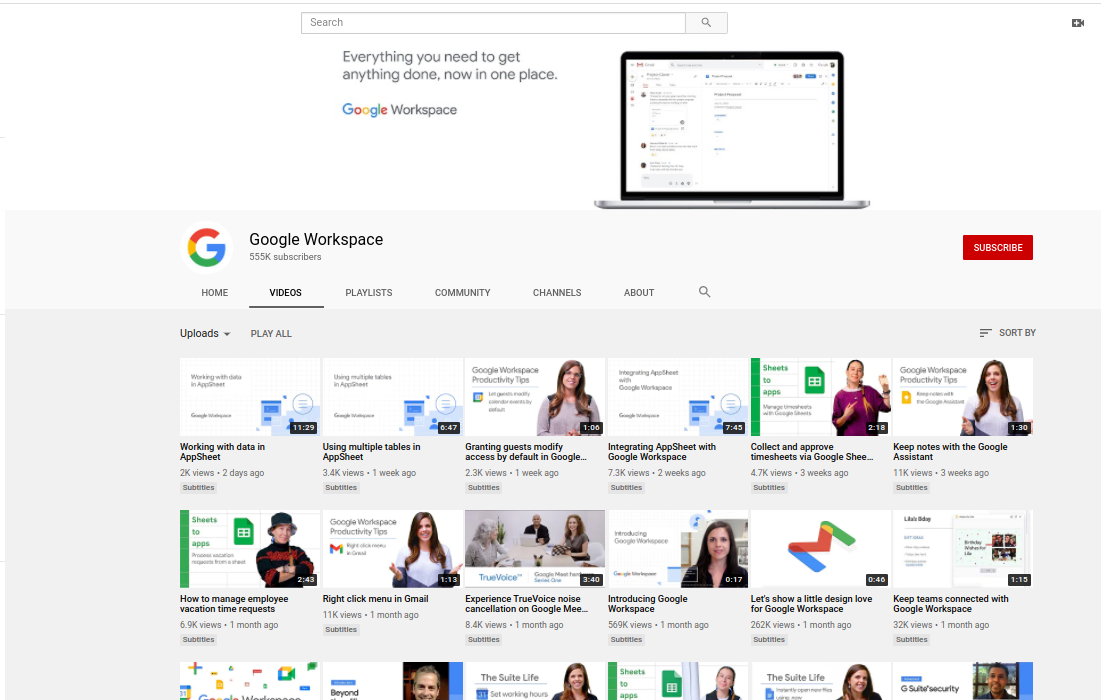Open Collect and approve timesheets video thumbnail
This screenshot has width=1101, height=700.
click(820, 397)
